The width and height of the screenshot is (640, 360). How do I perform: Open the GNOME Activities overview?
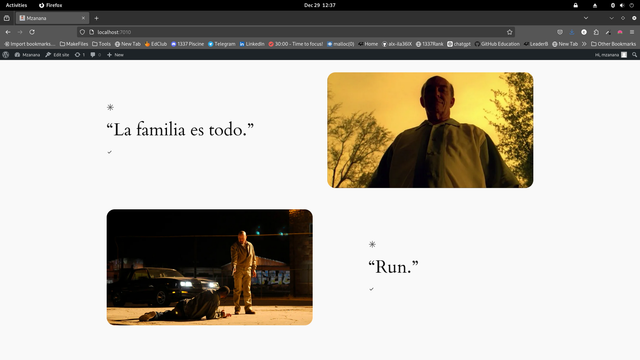click(x=16, y=5)
